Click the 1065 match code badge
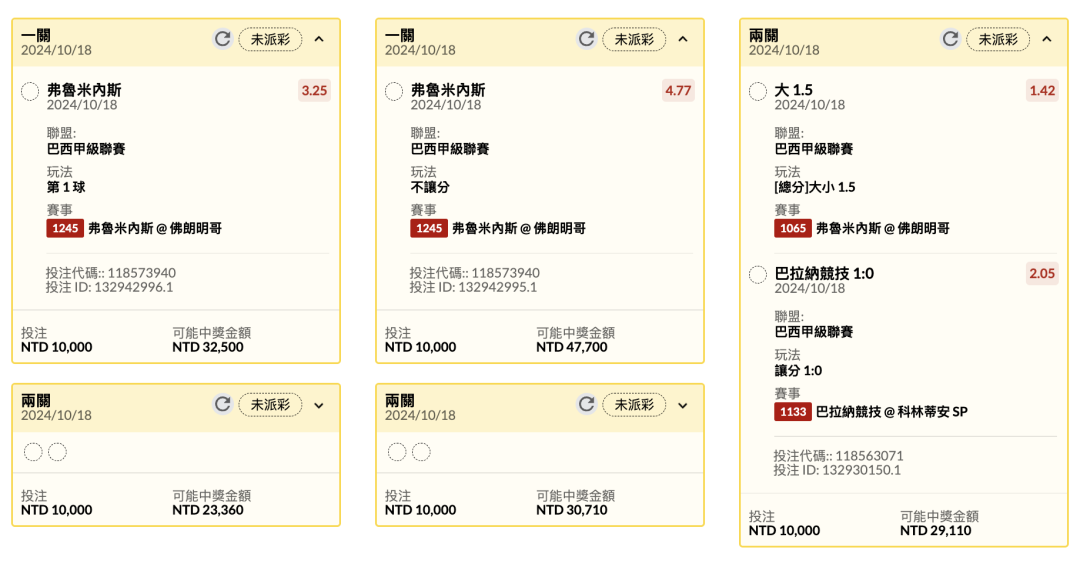1080x564 pixels. (792, 228)
